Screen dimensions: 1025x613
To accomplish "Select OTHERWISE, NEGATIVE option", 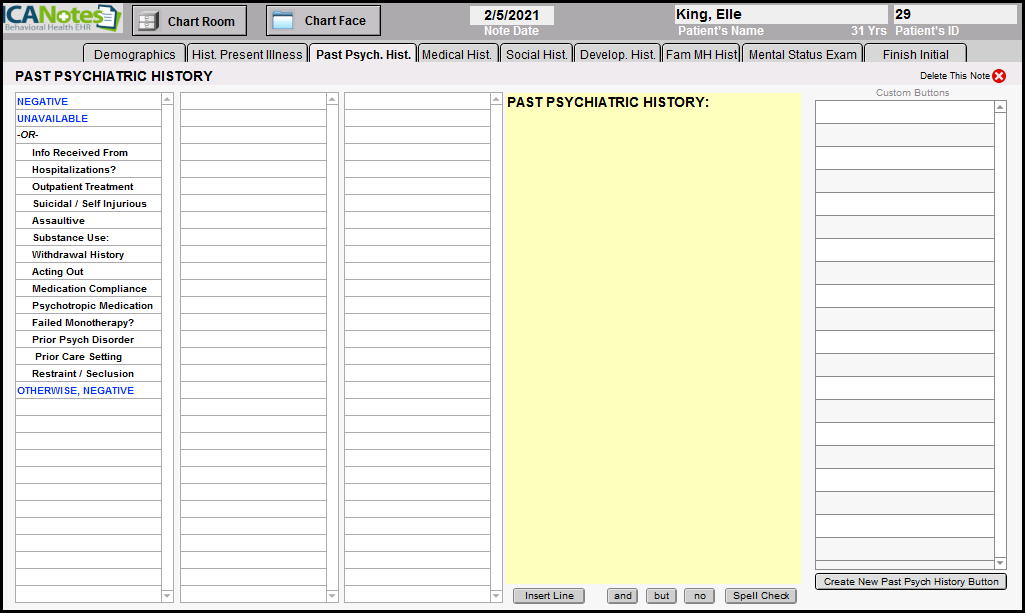I will pyautogui.click(x=75, y=391).
